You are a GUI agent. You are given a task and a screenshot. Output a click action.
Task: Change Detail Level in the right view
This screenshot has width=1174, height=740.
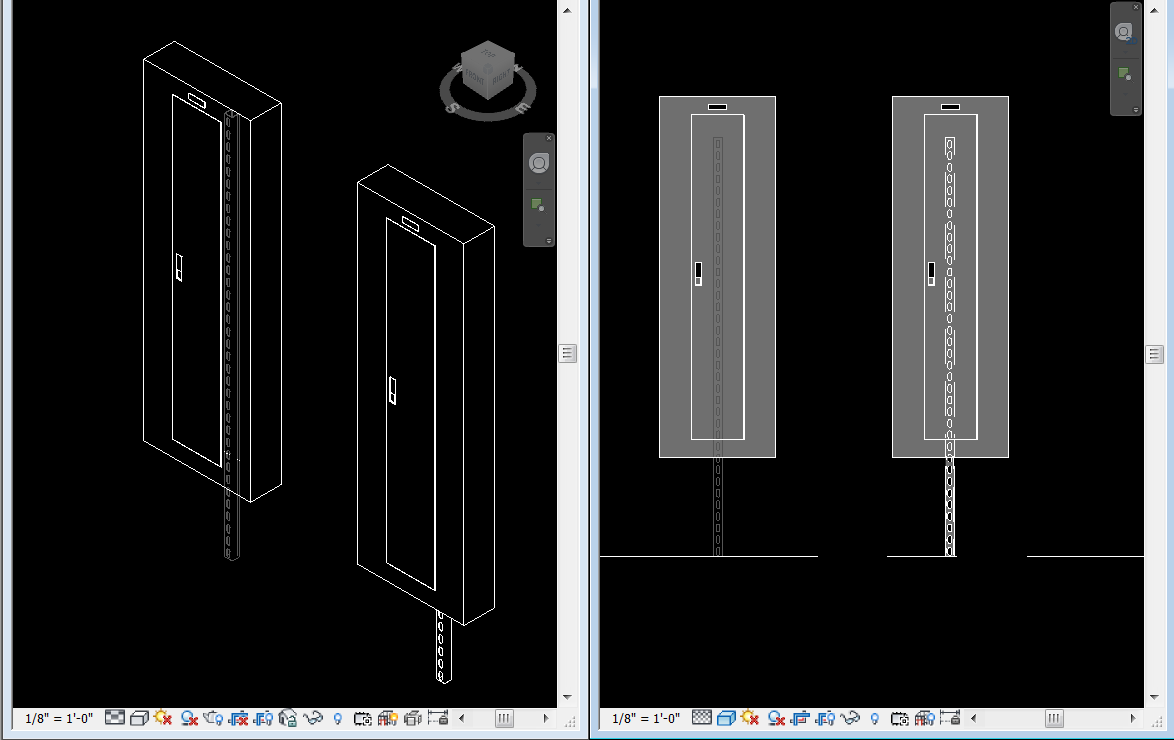703,717
